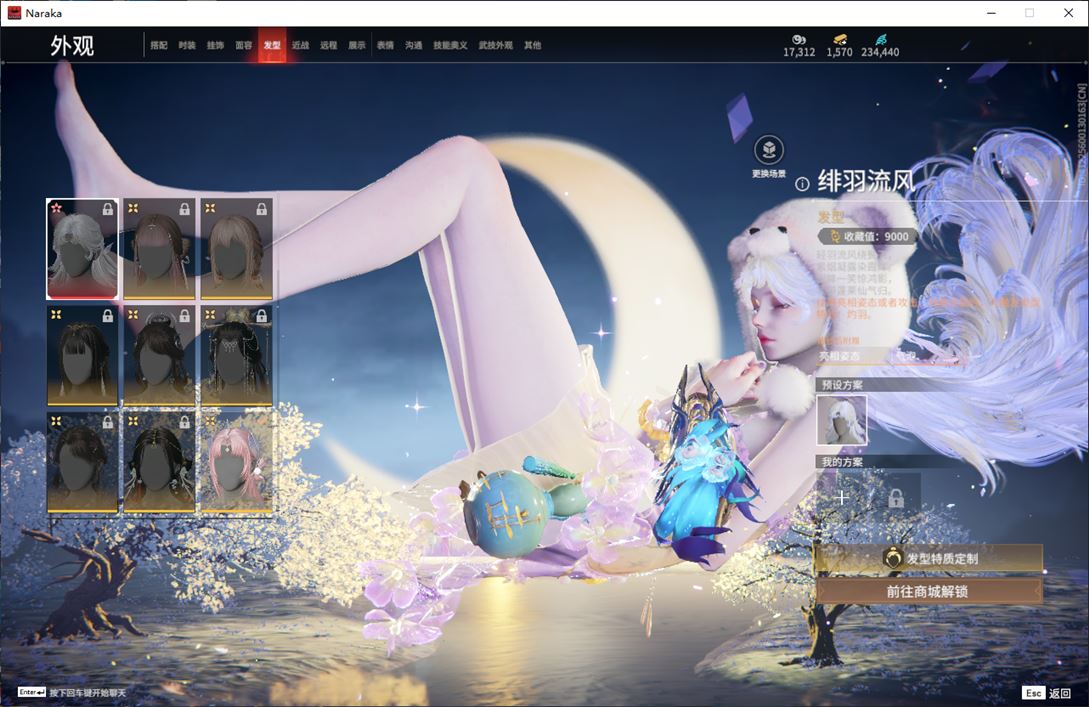Click the 17,312 currency amount
This screenshot has height=707, width=1089.
[799, 52]
